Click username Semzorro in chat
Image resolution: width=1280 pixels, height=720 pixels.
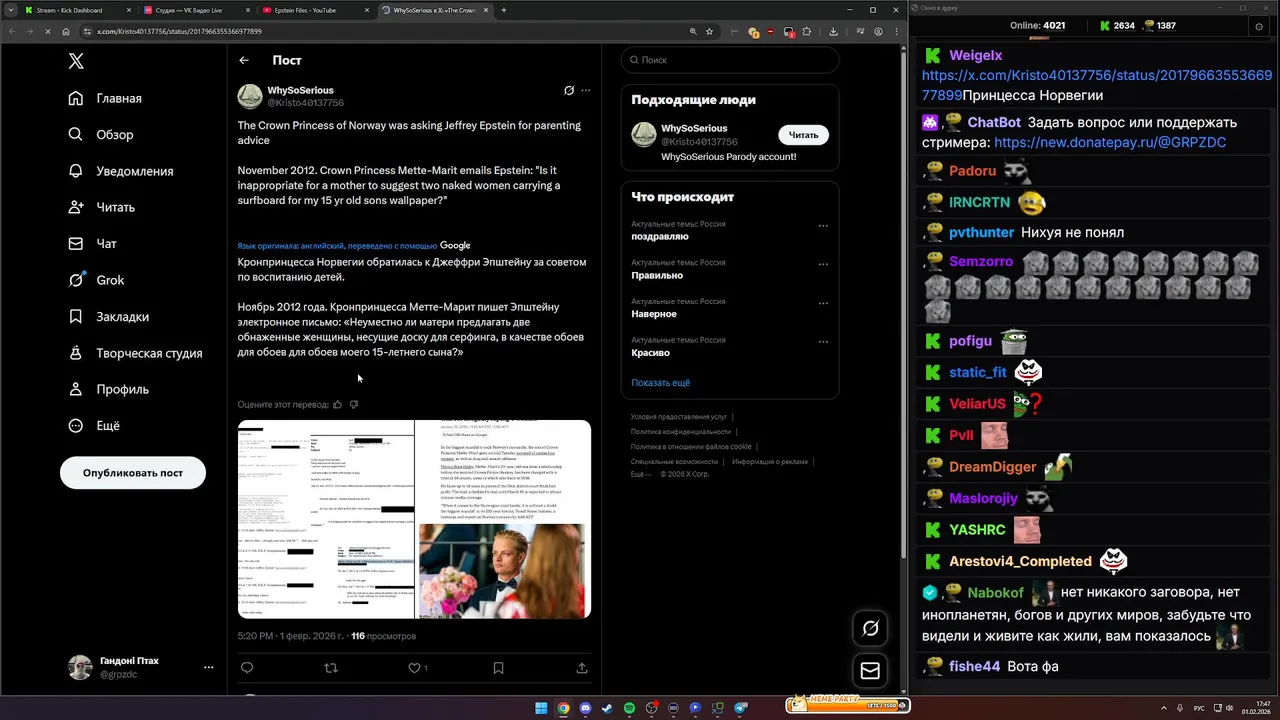tap(981, 262)
